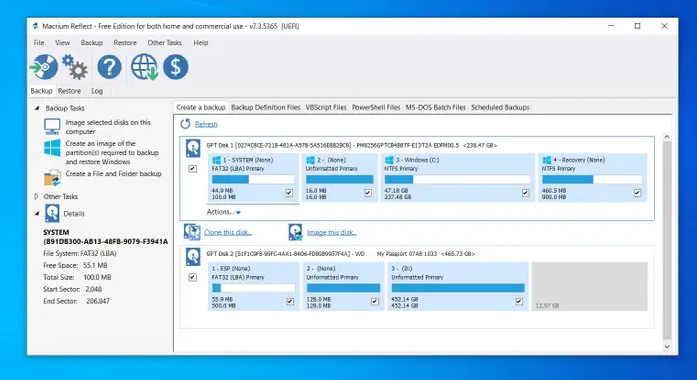Click the Windows flag on 4 - Recovery partition
The image size is (697, 380).
547,160
